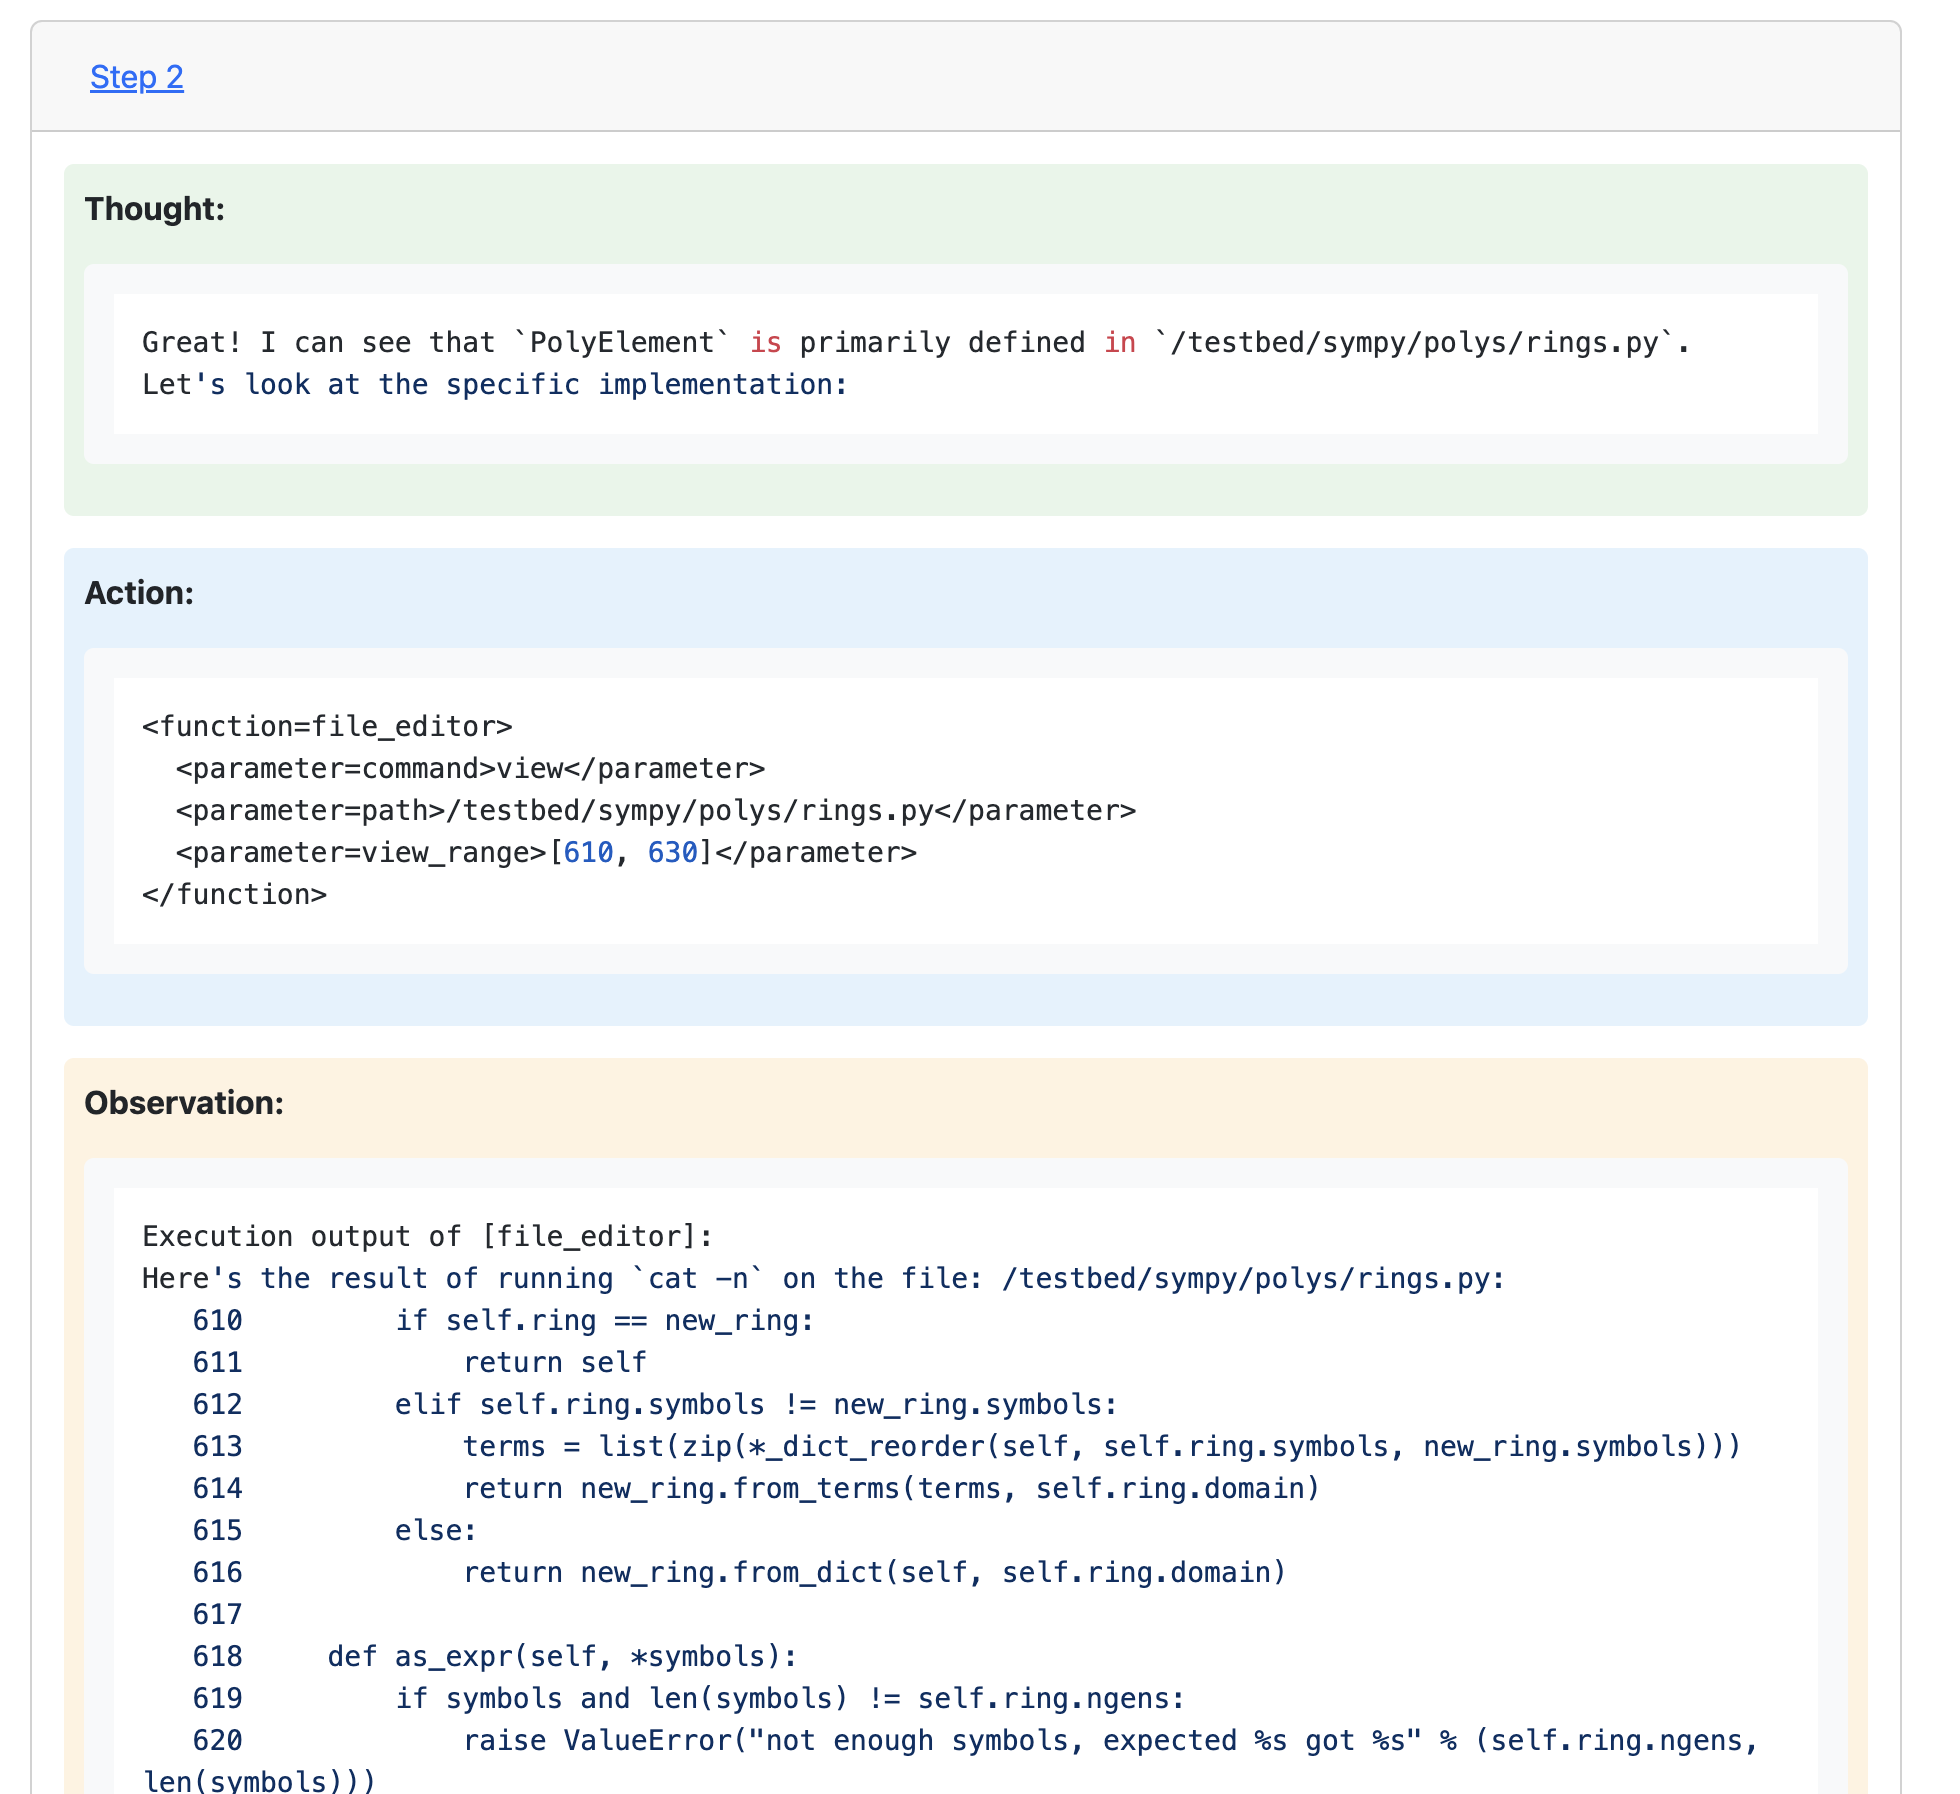
Task: Click the line 613 terms assignment code
Action: point(1100,1446)
